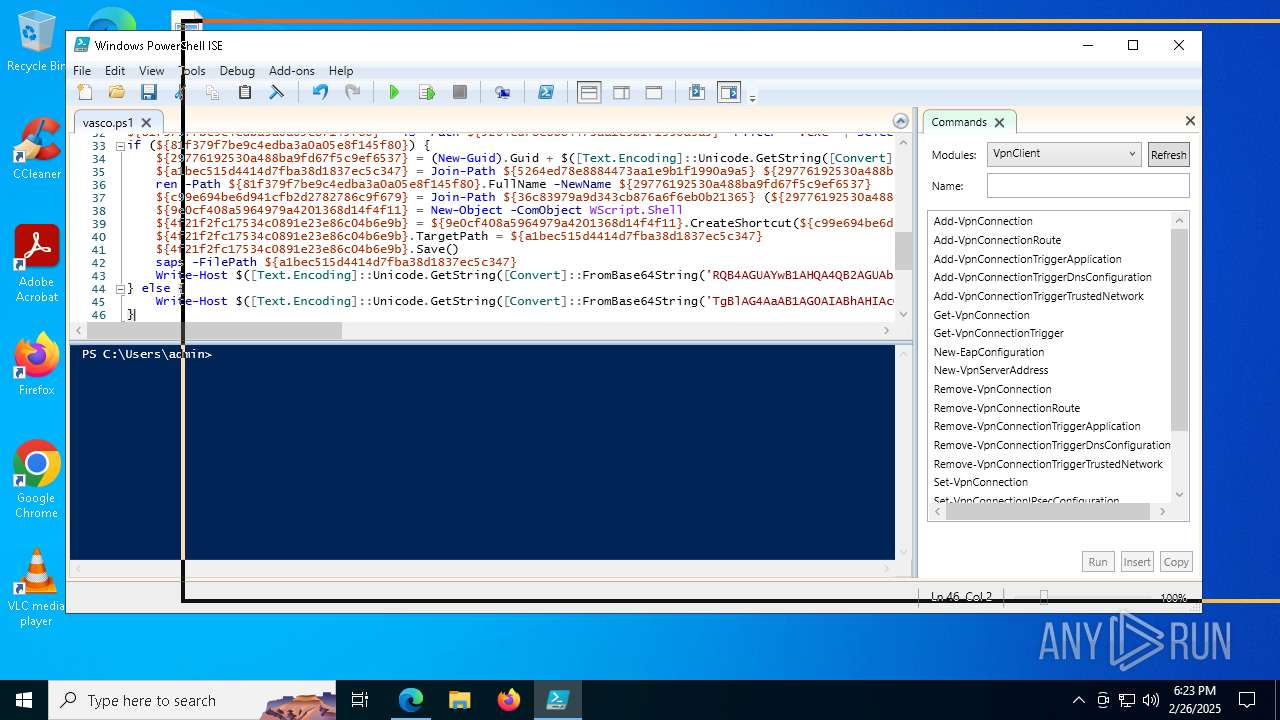
Task: Open Google Chrome desktop shortcut
Action: [36, 479]
